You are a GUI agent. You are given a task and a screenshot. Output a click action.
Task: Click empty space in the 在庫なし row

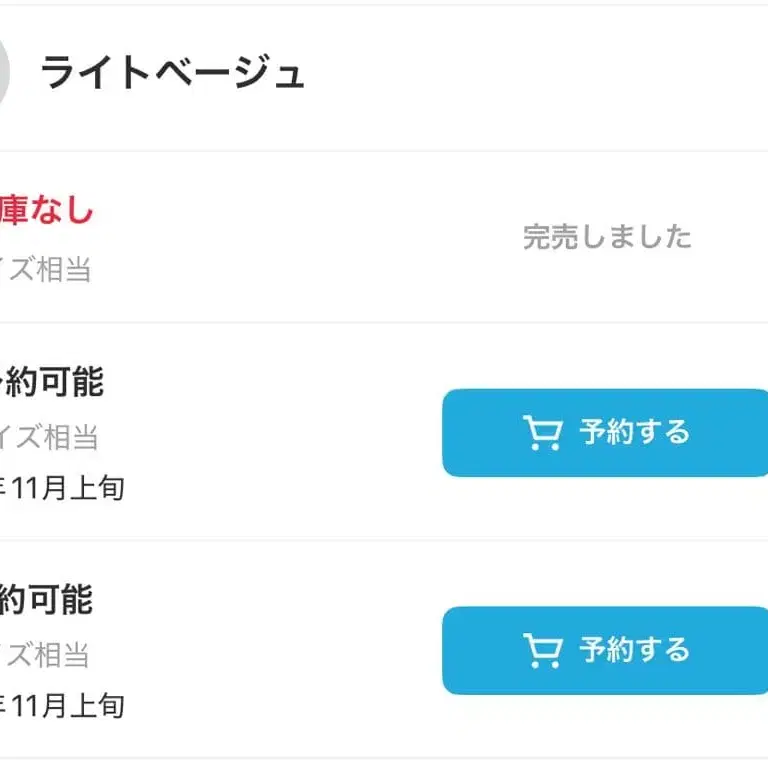click(x=300, y=238)
